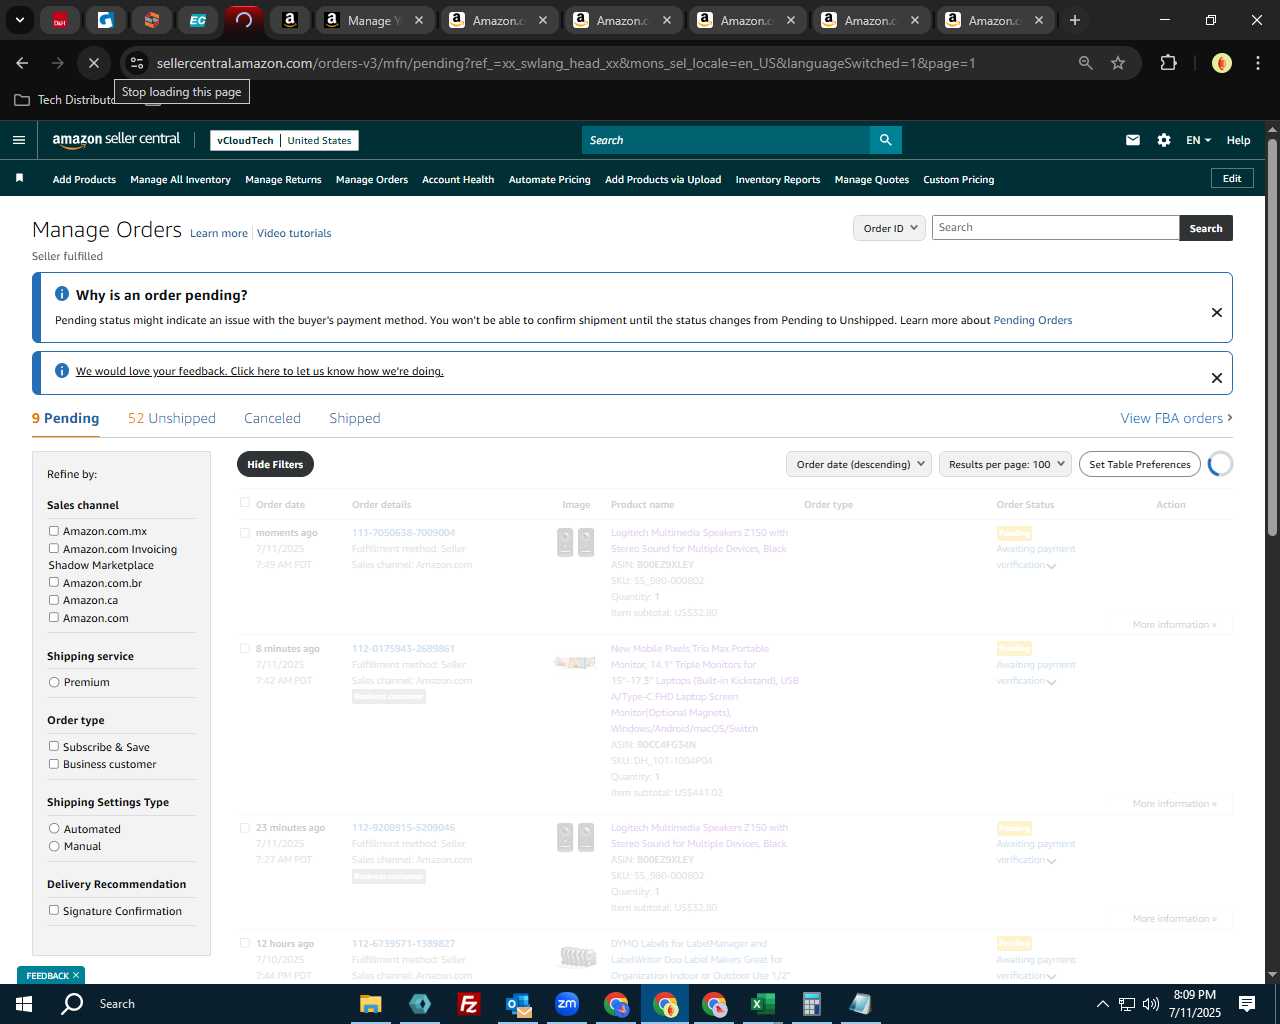Open a new browser tab with plus
Screen dimensions: 1280x1024
click(x=1074, y=20)
